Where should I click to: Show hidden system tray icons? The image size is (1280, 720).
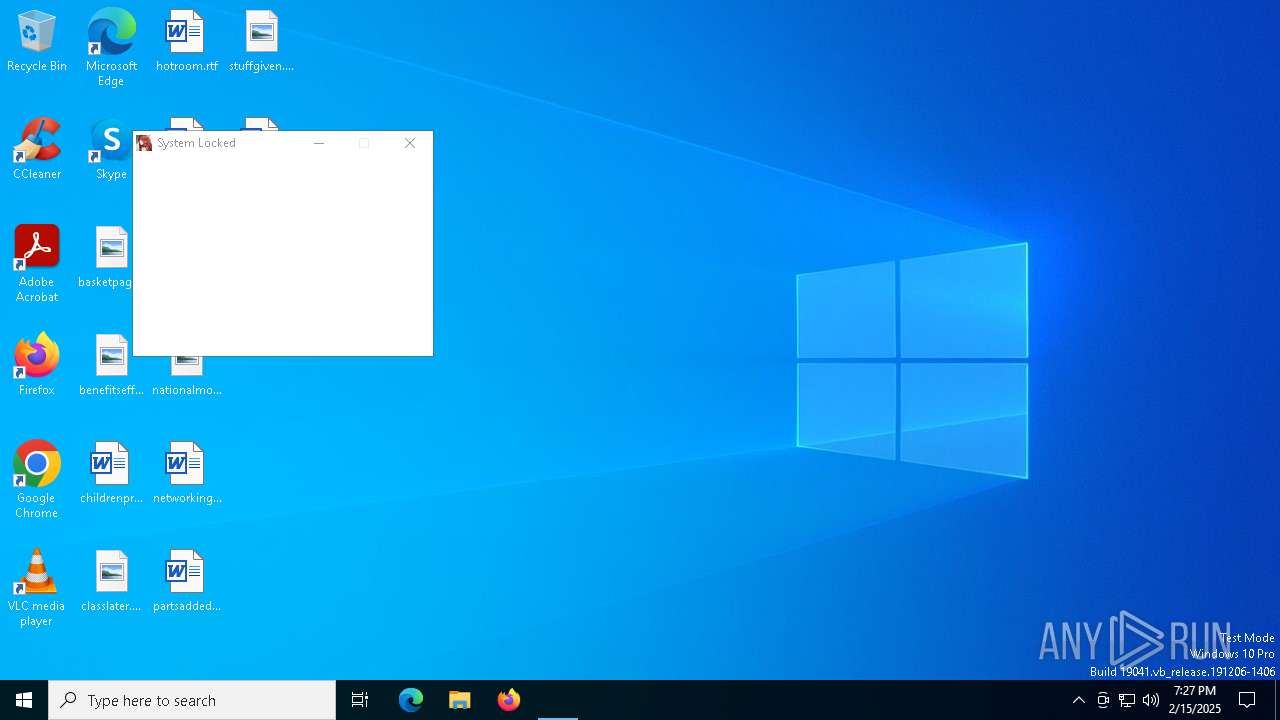(1078, 700)
